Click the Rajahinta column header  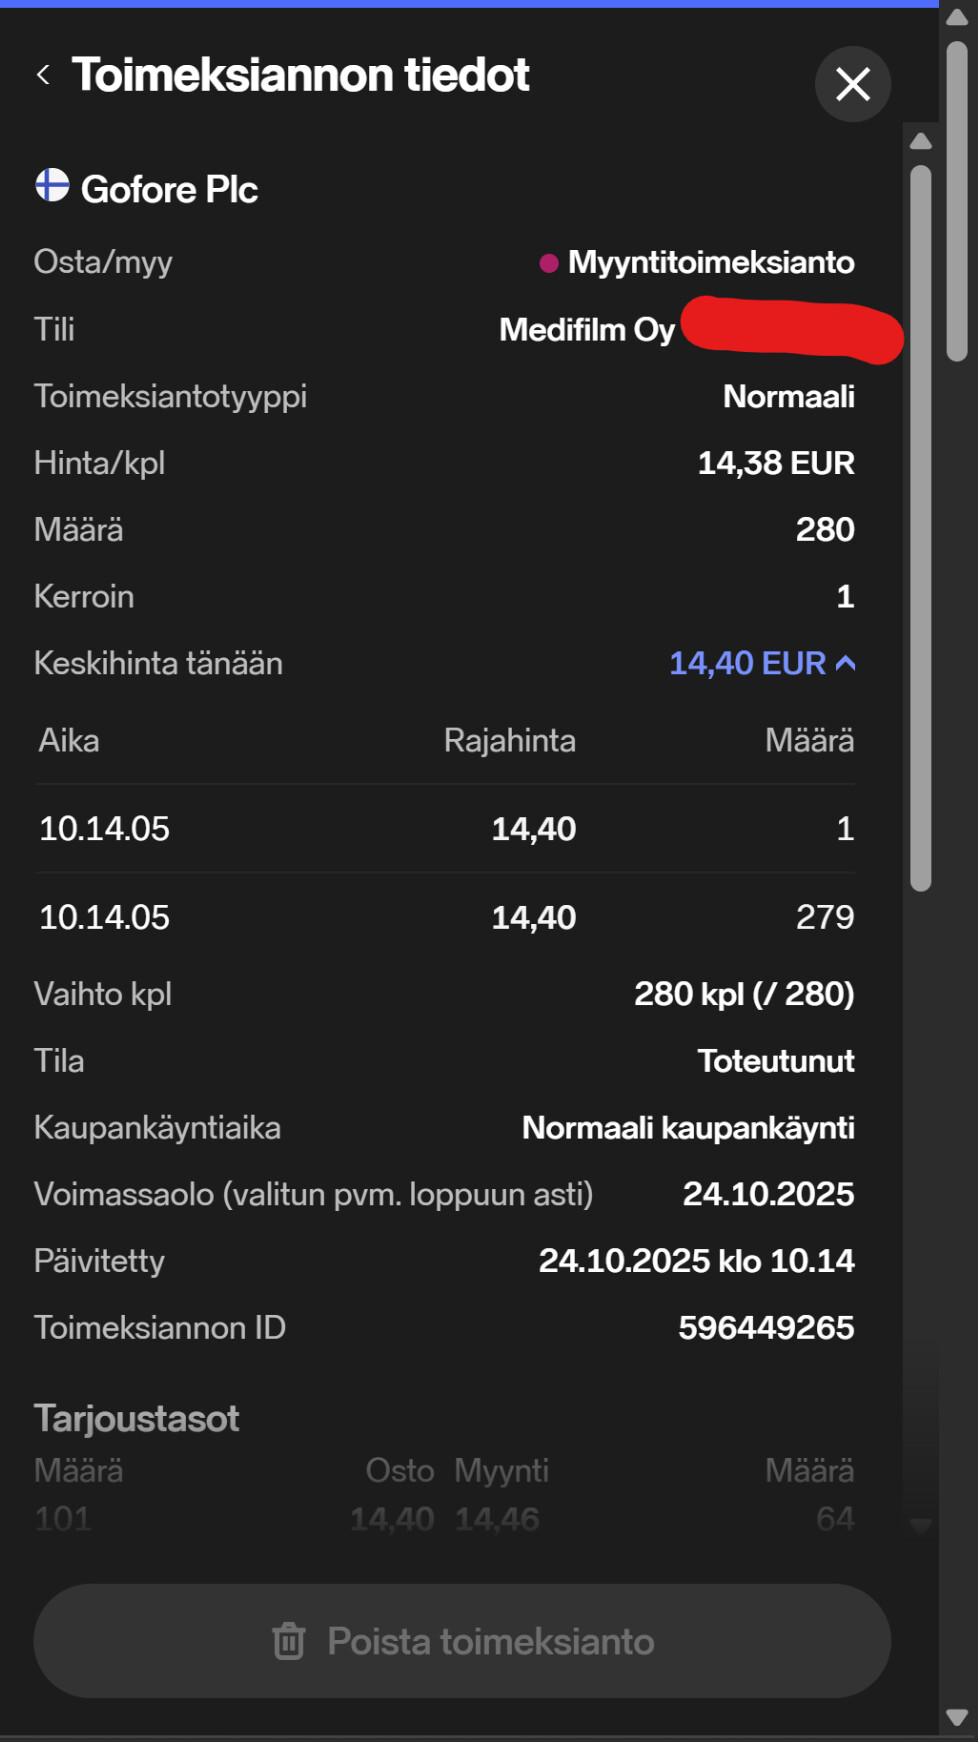pyautogui.click(x=509, y=741)
